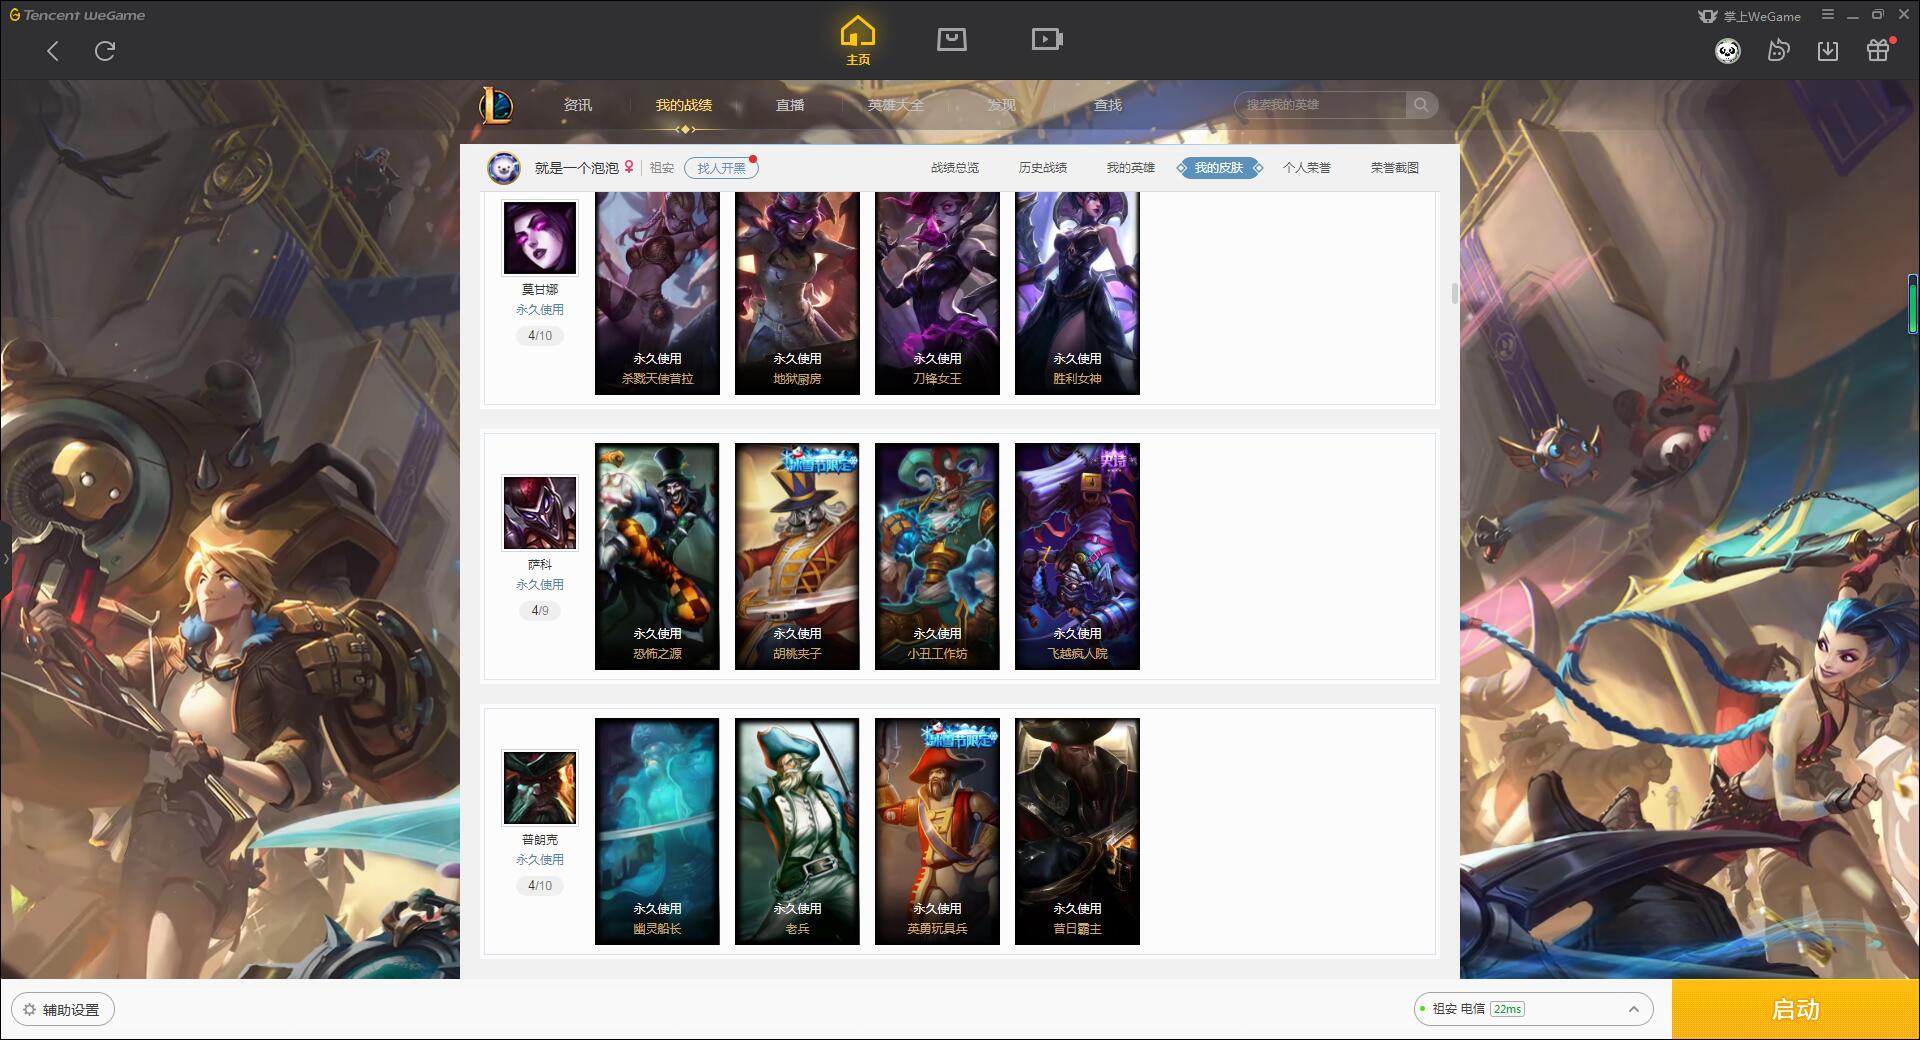This screenshot has height=1040, width=1920.
Task: Click the 22ms latency indicator
Action: 1507,1009
